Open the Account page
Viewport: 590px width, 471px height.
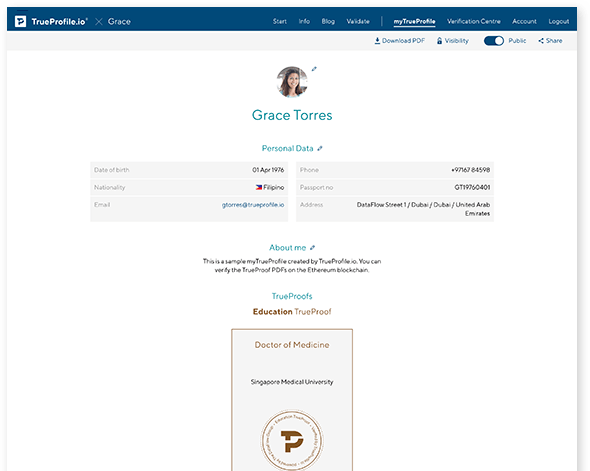pos(524,21)
